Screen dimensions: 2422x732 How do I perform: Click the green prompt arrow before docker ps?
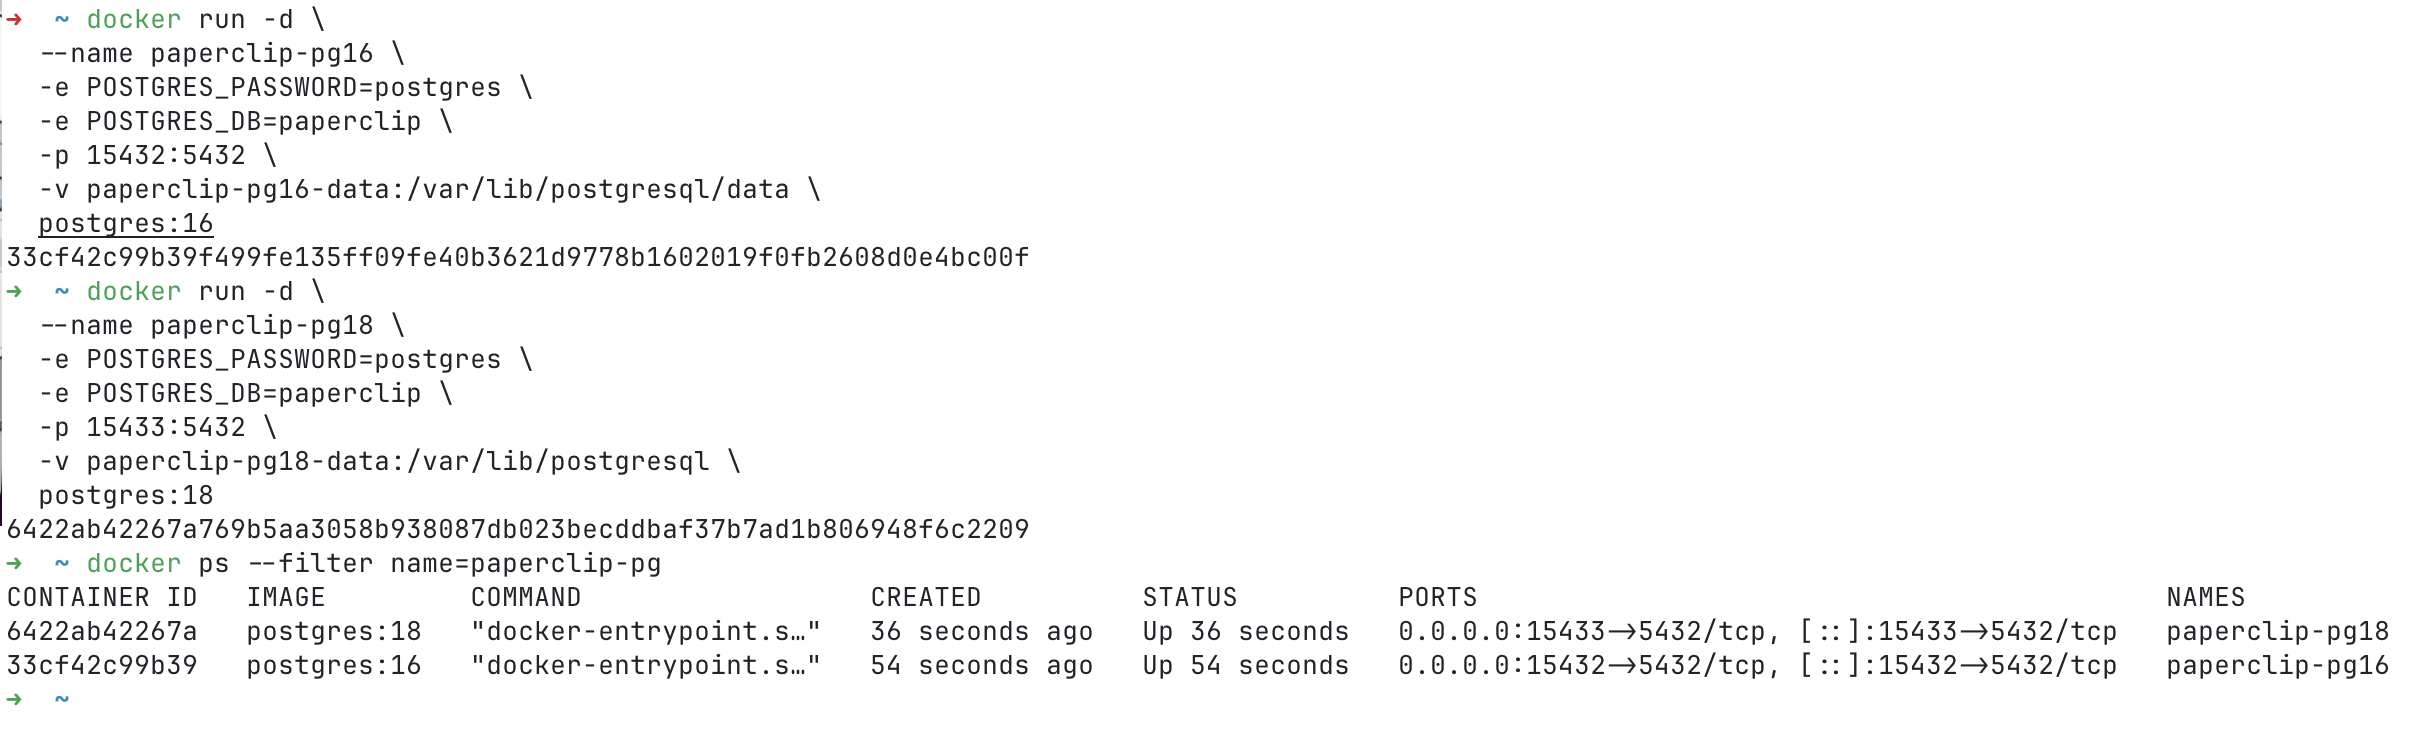14,564
